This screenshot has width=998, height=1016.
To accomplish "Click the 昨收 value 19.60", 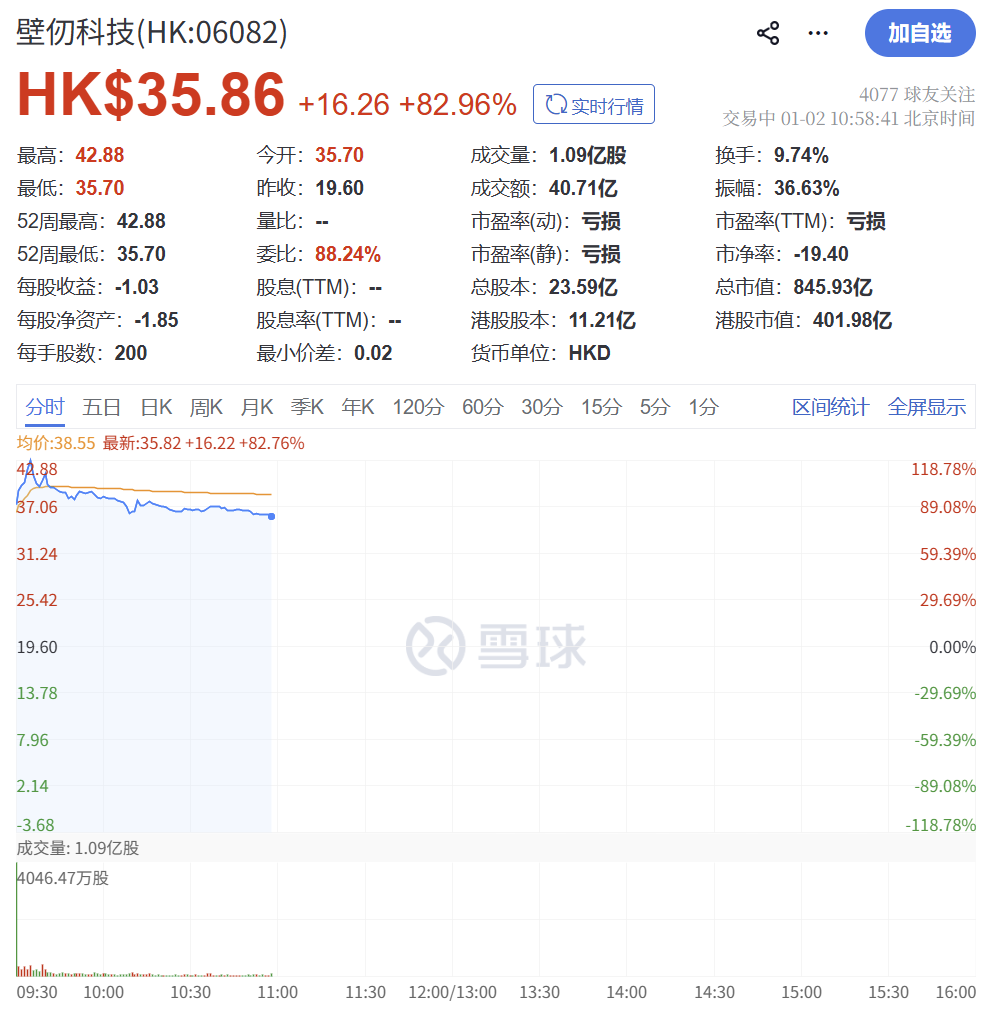I will pos(340,188).
